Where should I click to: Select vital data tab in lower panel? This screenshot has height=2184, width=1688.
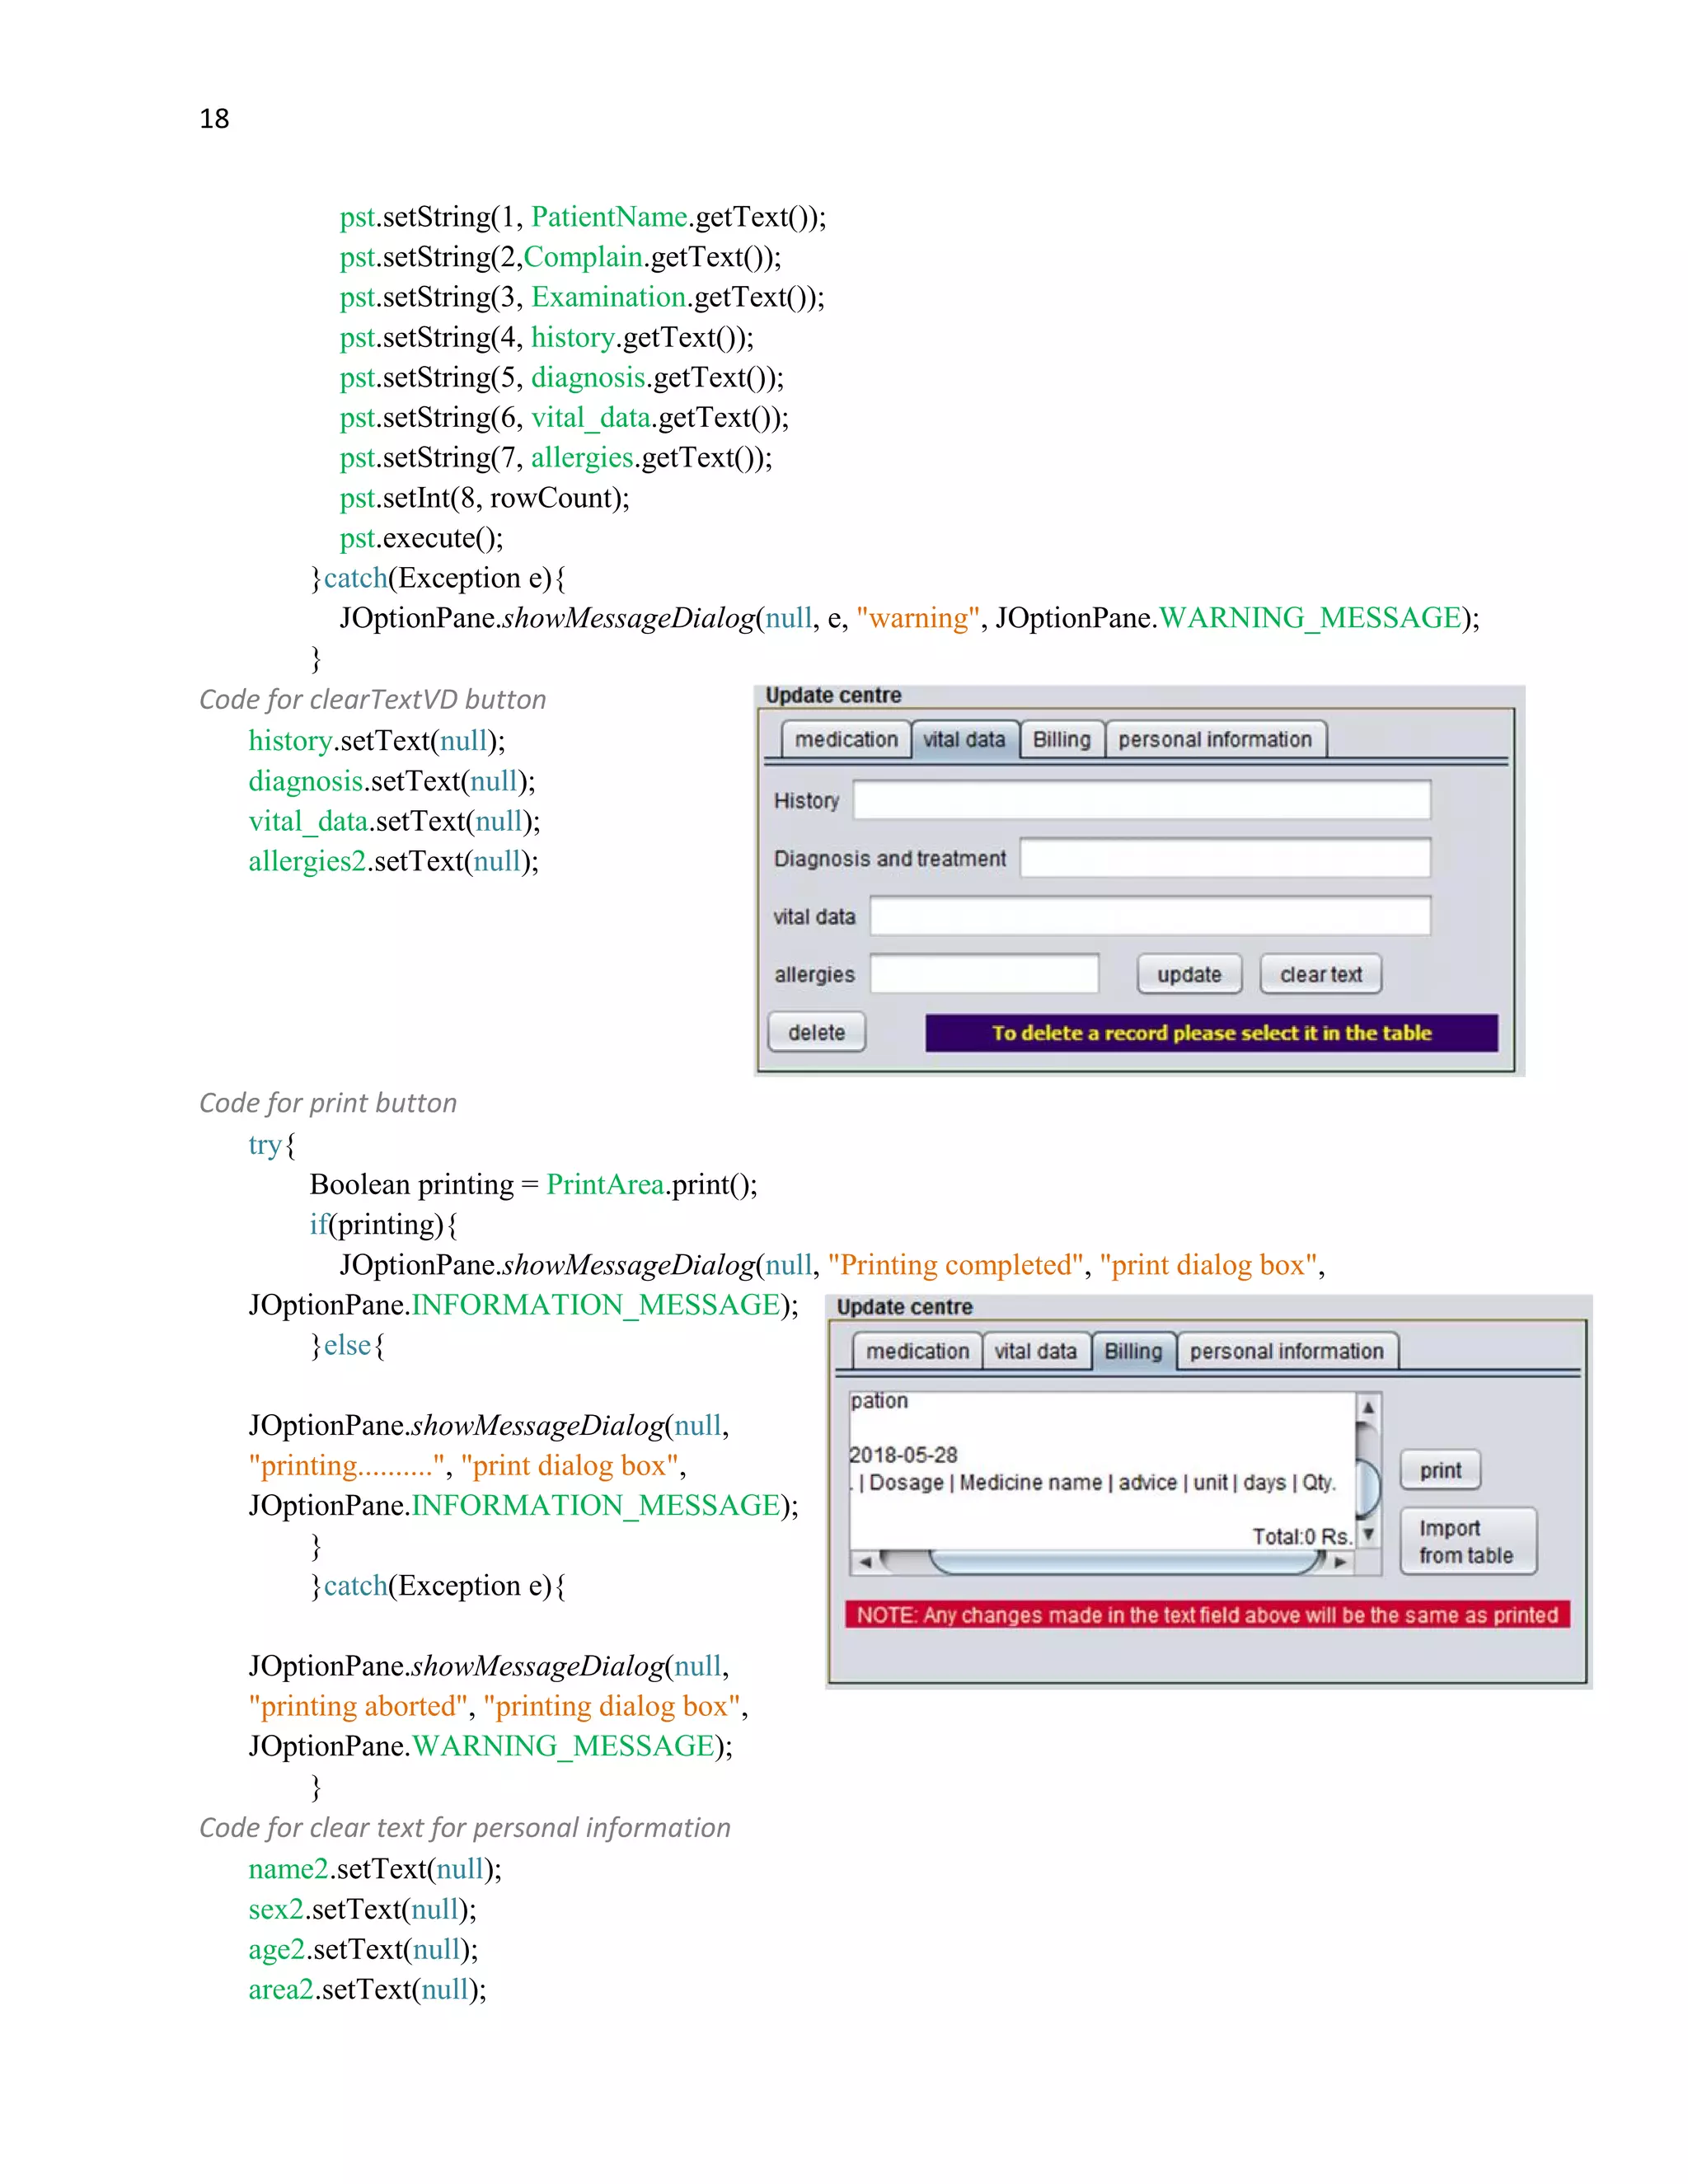[x=1035, y=1352]
